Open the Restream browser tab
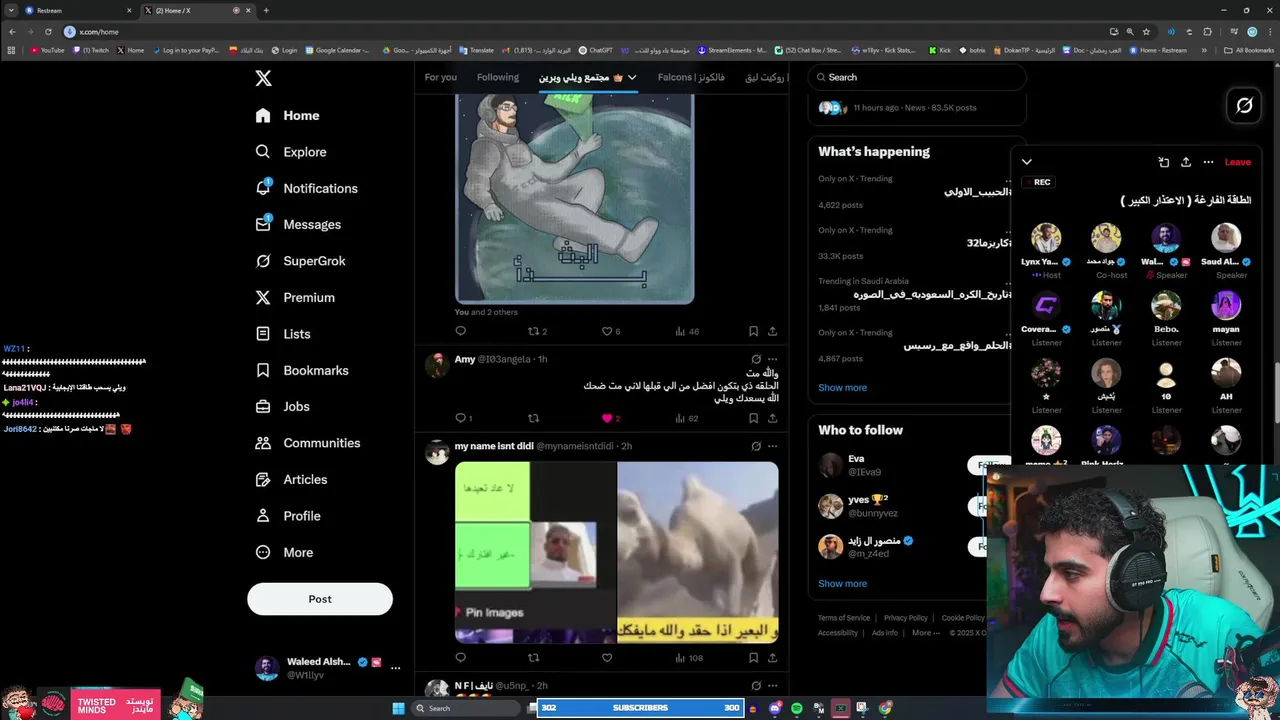Viewport: 1280px width, 720px height. pyautogui.click(x=78, y=10)
